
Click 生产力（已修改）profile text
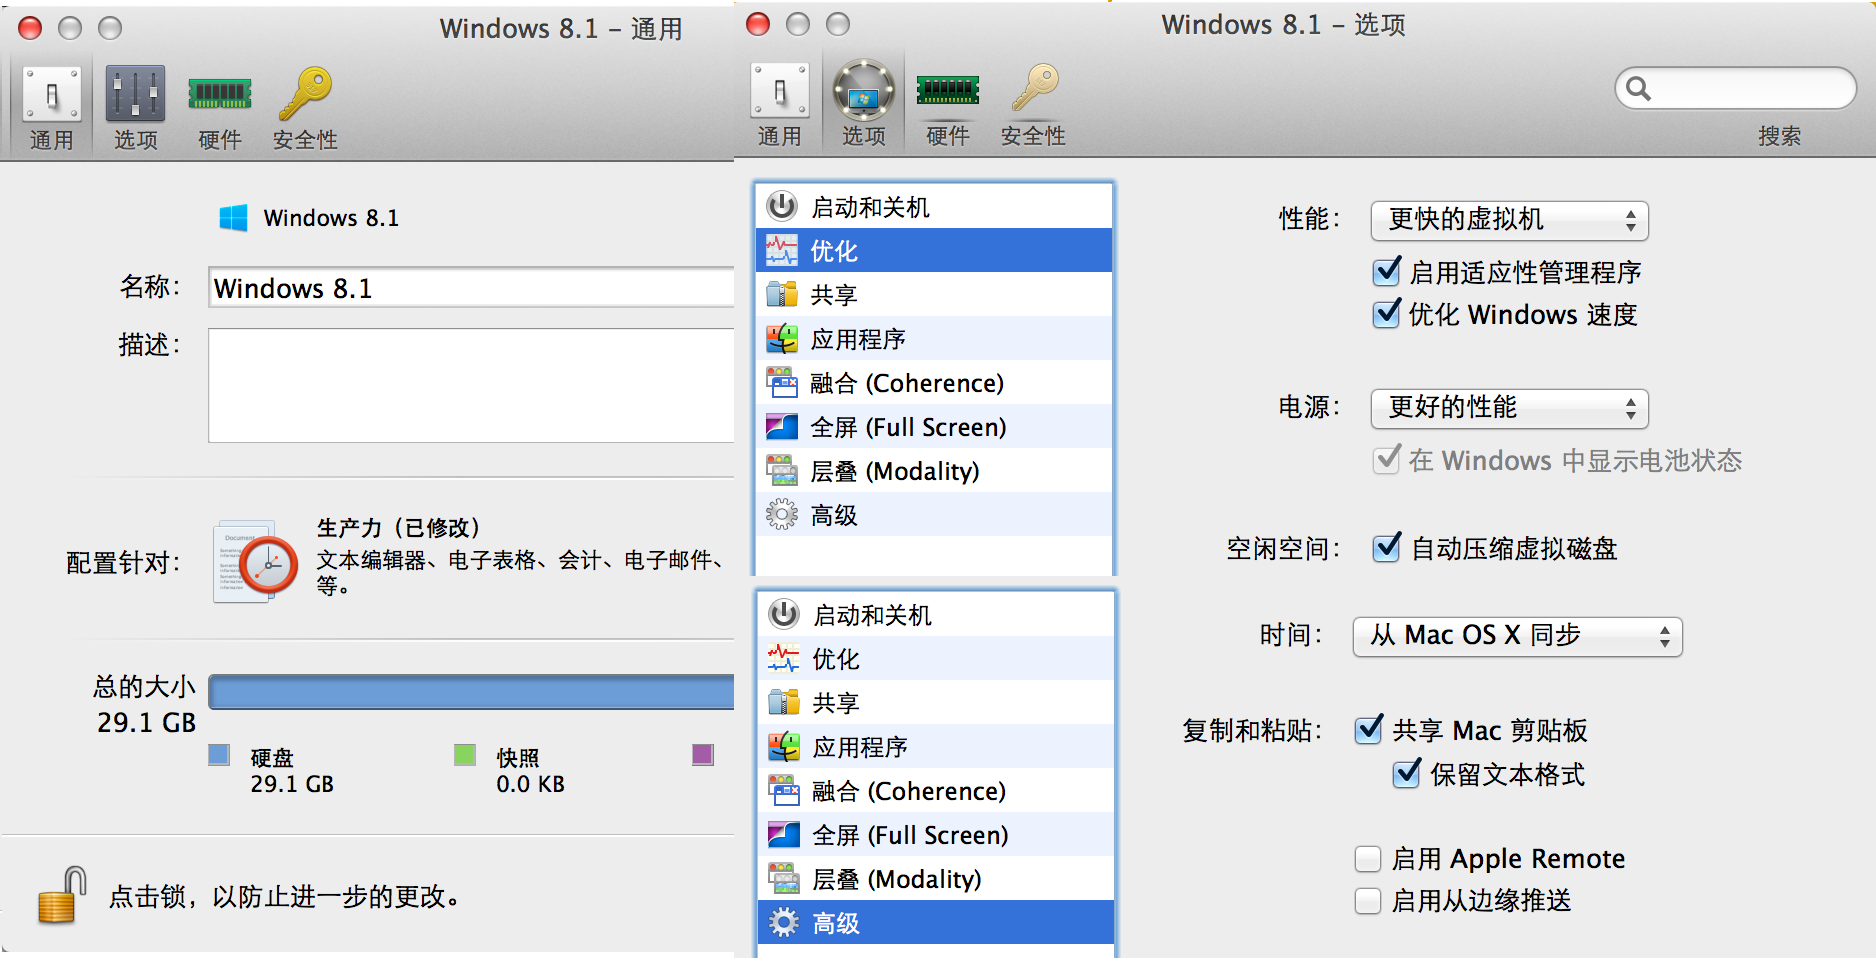coord(400,527)
